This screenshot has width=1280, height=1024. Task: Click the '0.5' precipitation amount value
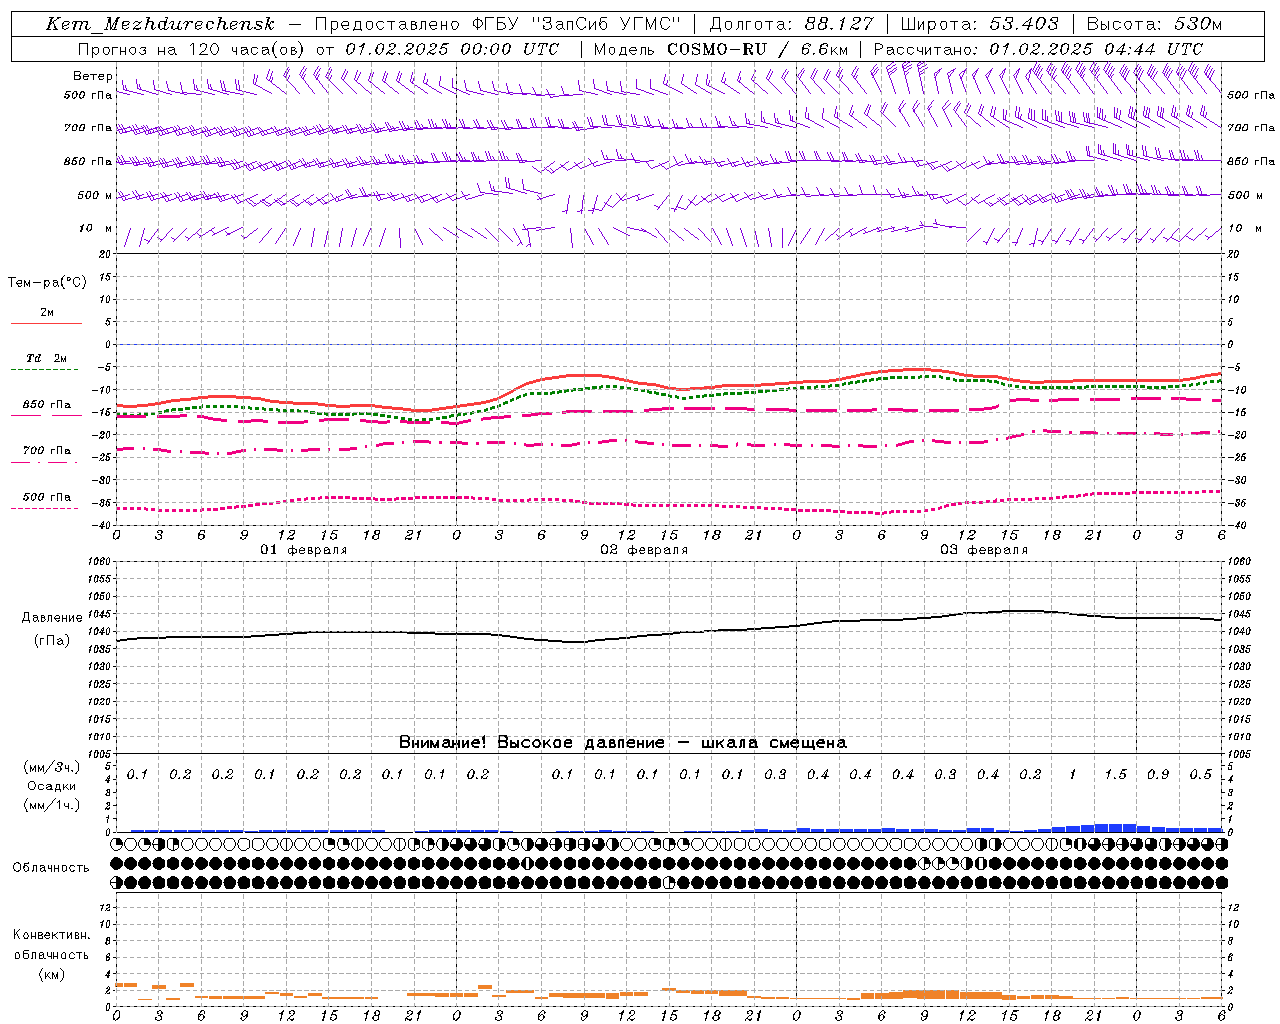click(1201, 774)
